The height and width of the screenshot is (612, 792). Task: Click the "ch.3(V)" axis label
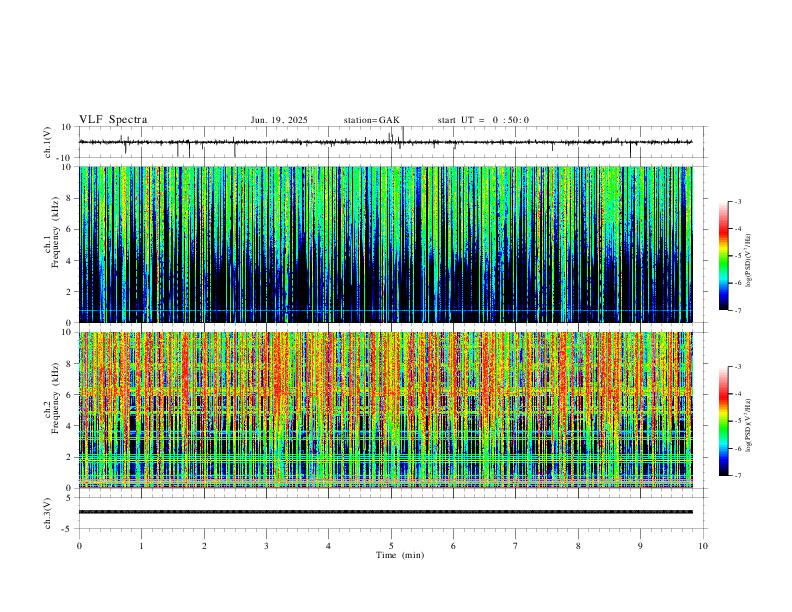point(48,513)
